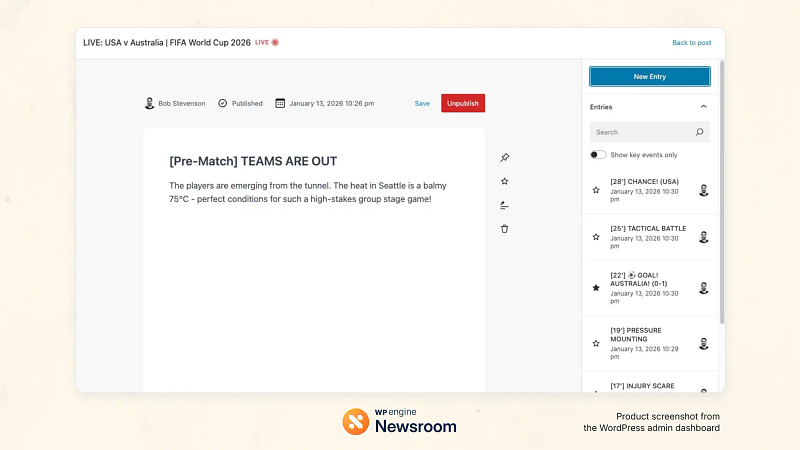Open the edit options icon beside entry
This screenshot has height=450, width=800.
tap(504, 205)
